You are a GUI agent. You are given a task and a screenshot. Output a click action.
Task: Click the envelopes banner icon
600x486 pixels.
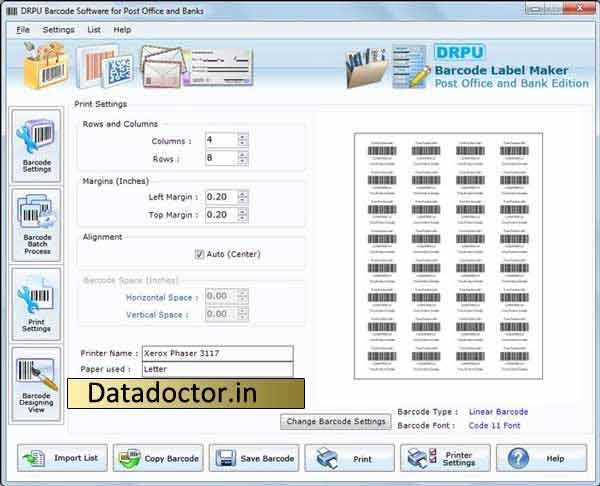161,67
